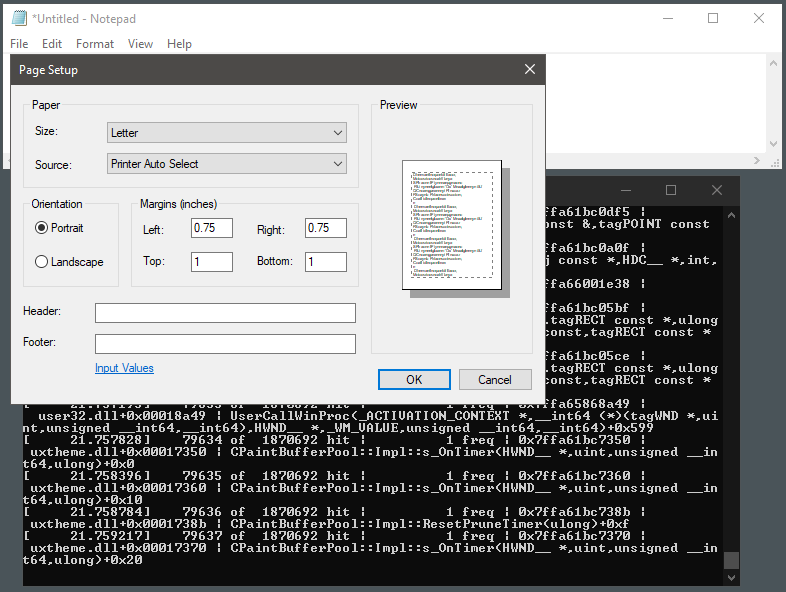This screenshot has width=786, height=592.
Task: Select Landscape orientation
Action: (69, 262)
